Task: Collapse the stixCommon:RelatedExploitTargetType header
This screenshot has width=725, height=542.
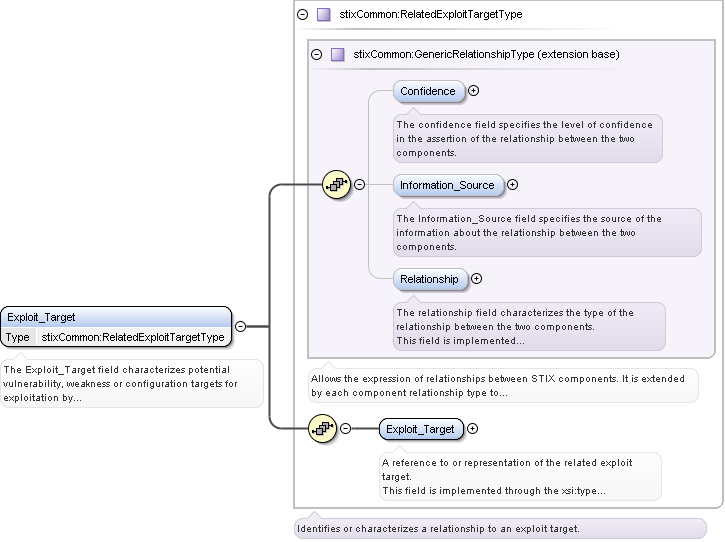Action: coord(303,15)
